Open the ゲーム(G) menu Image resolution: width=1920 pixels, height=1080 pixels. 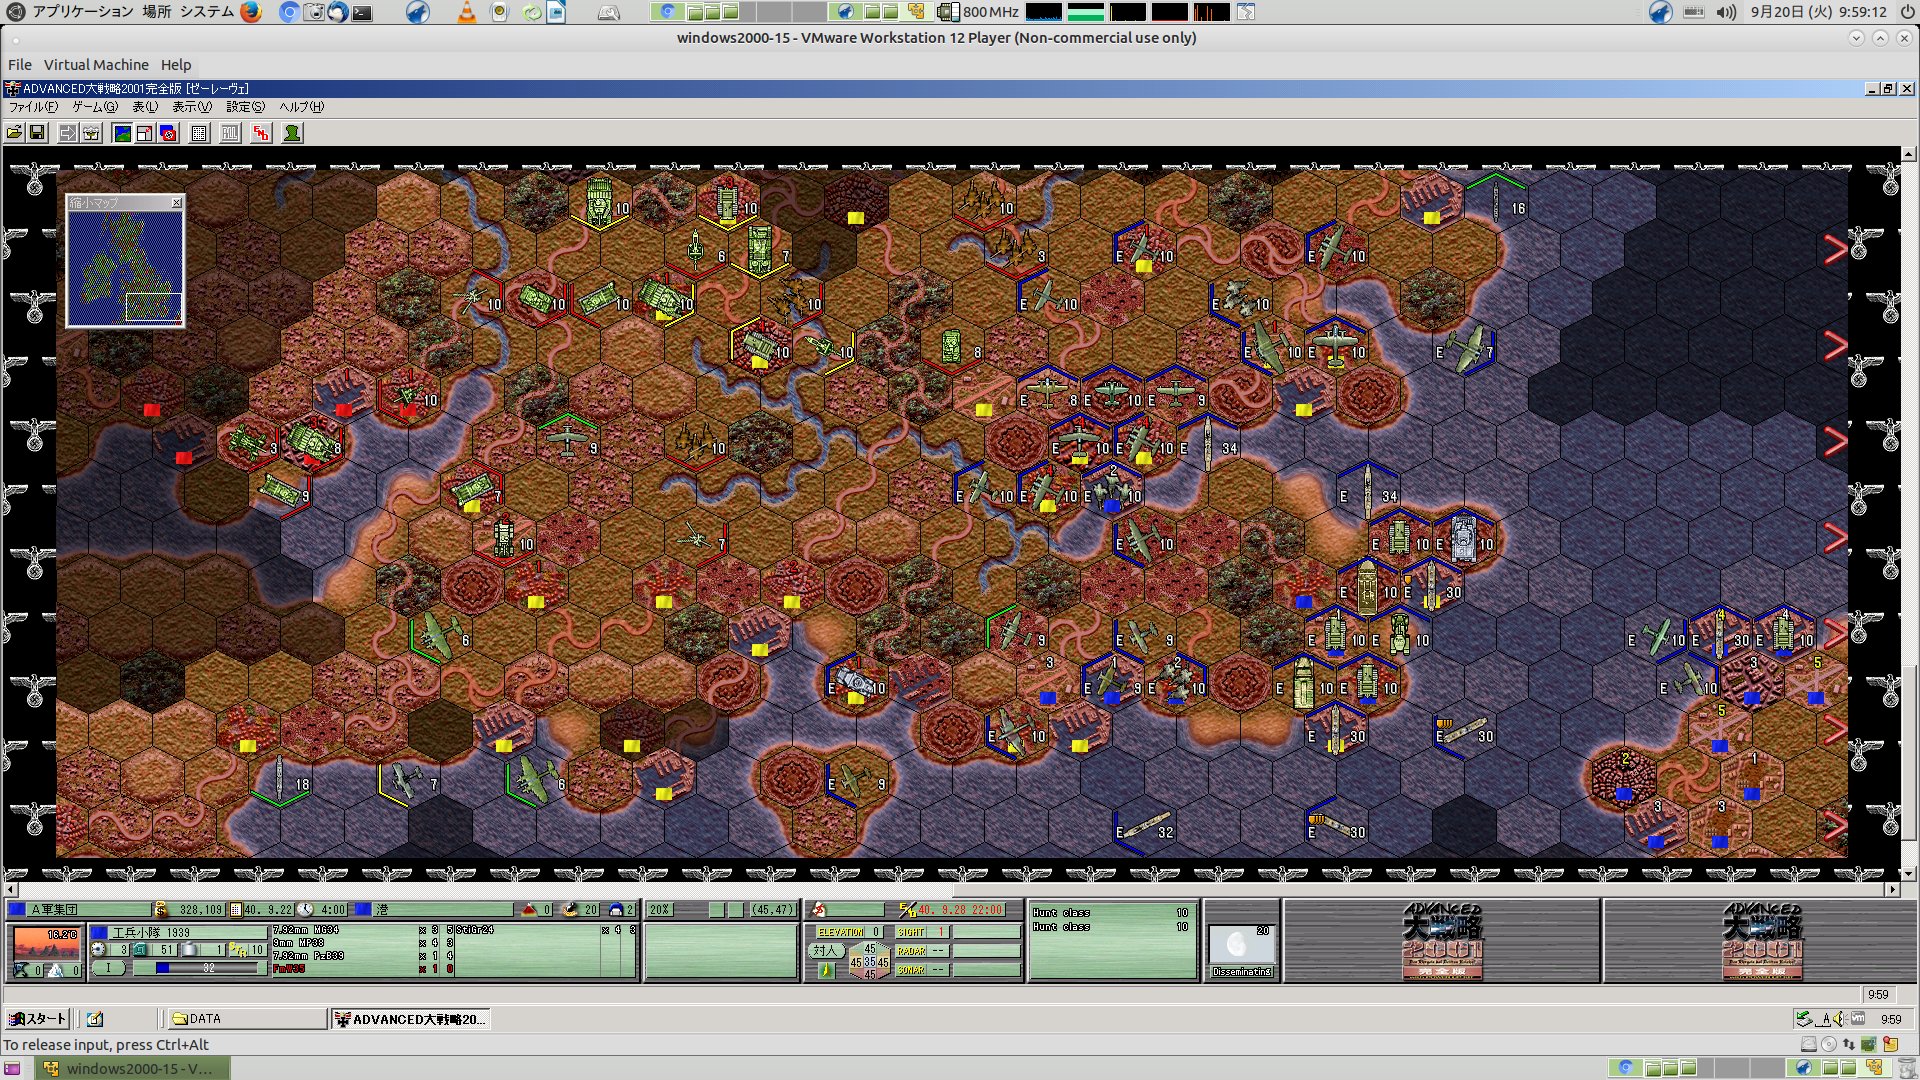tap(95, 107)
